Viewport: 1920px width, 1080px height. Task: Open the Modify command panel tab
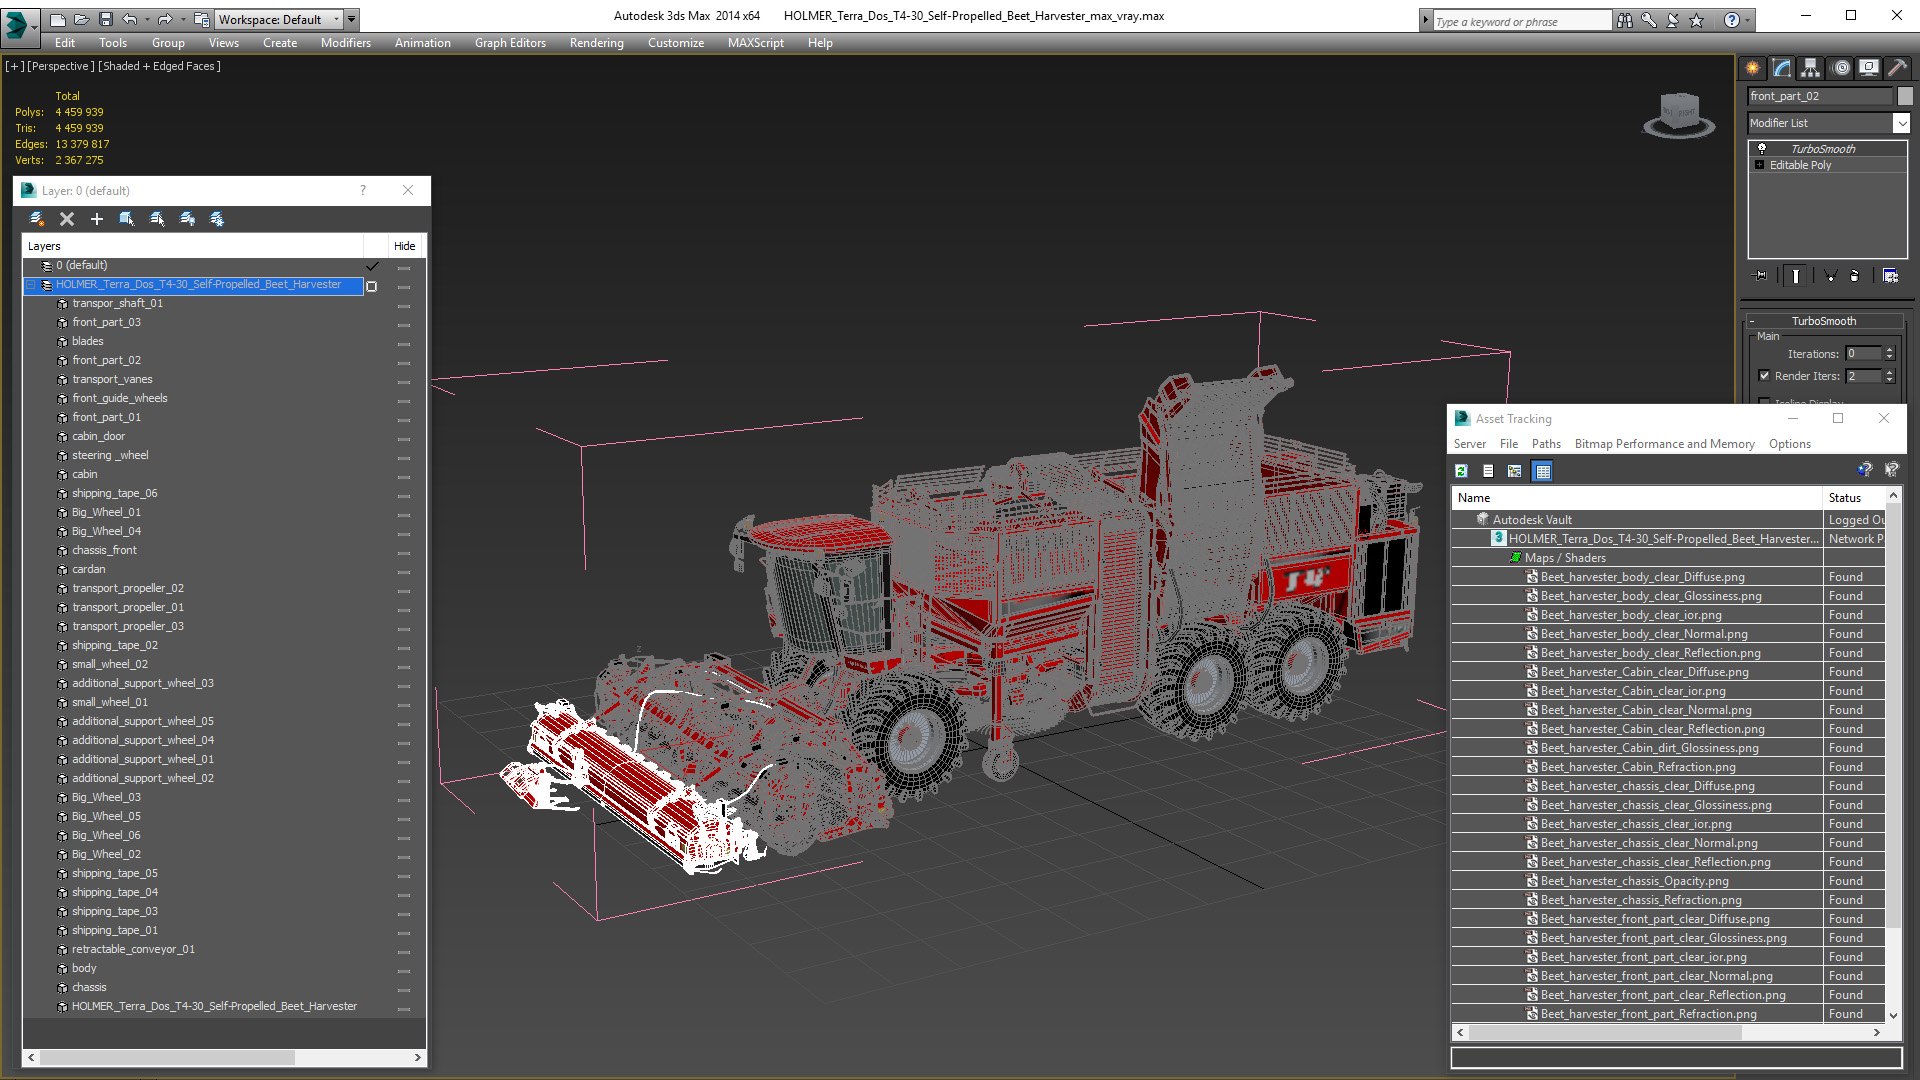point(1782,68)
